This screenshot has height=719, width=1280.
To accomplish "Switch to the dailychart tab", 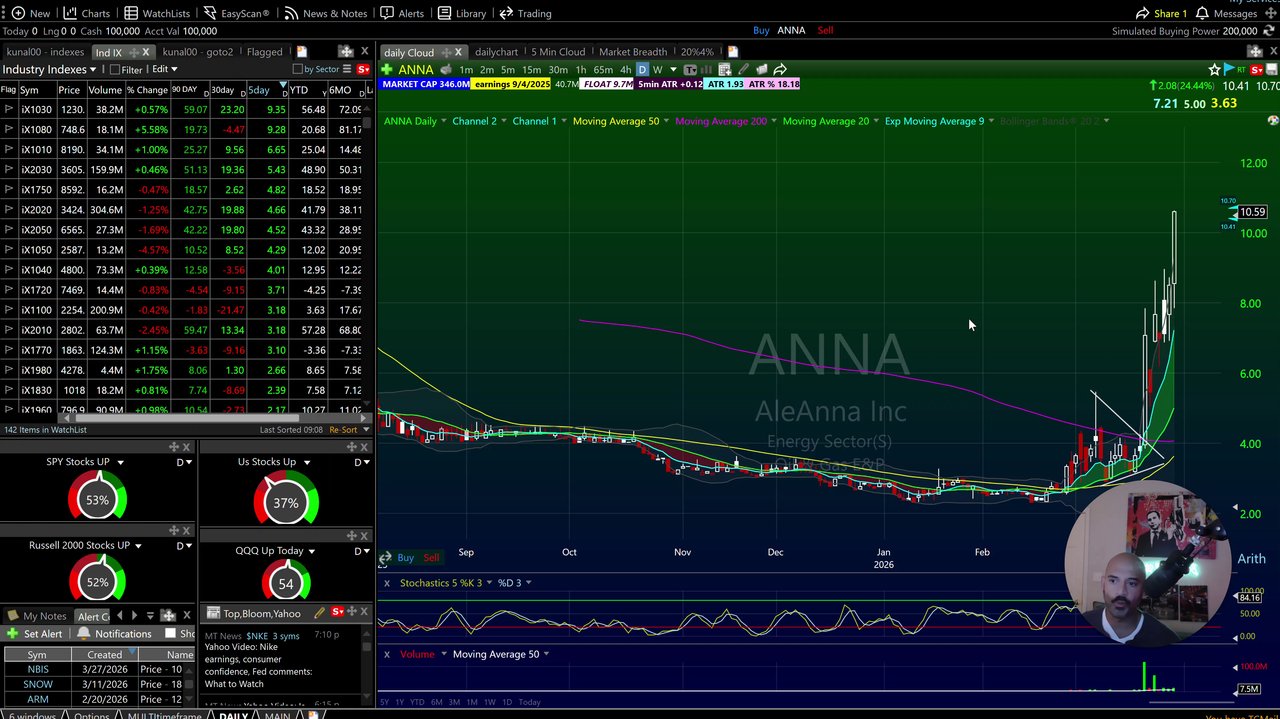I will (x=496, y=52).
